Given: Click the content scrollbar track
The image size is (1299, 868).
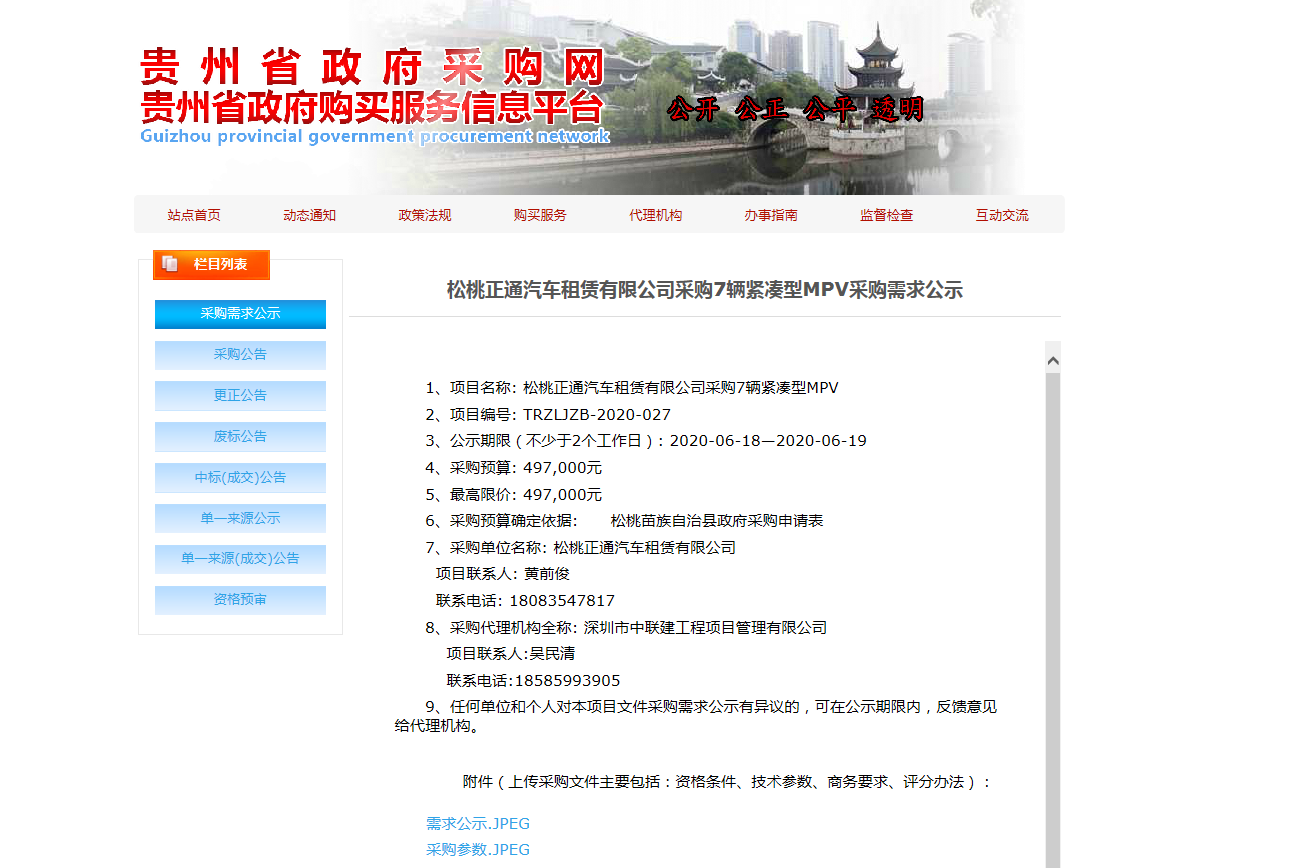Looking at the screenshot, I should 1053,620.
